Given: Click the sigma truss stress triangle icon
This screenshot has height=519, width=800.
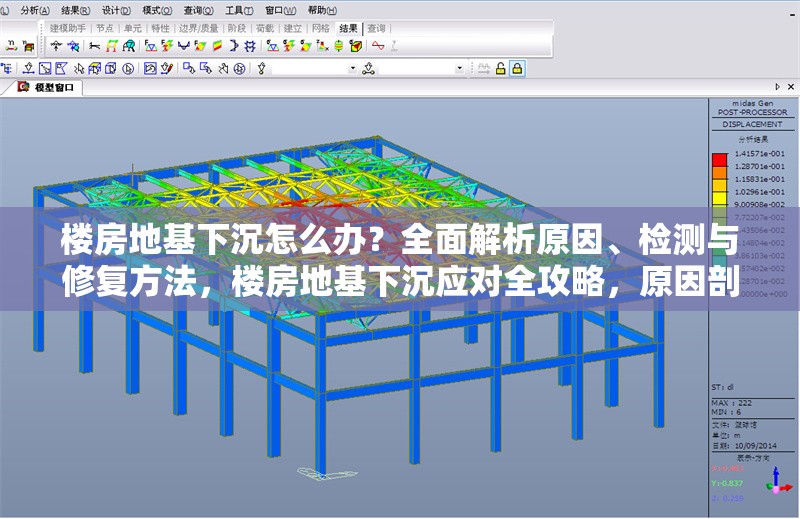Looking at the screenshot, I should click(272, 46).
